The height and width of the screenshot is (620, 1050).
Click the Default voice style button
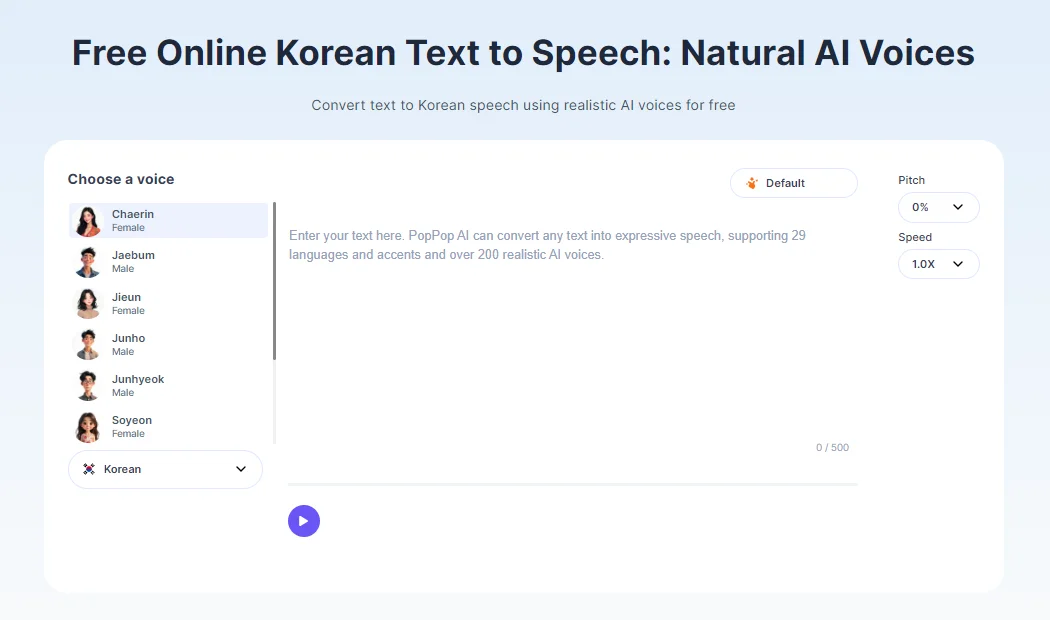pyautogui.click(x=793, y=183)
